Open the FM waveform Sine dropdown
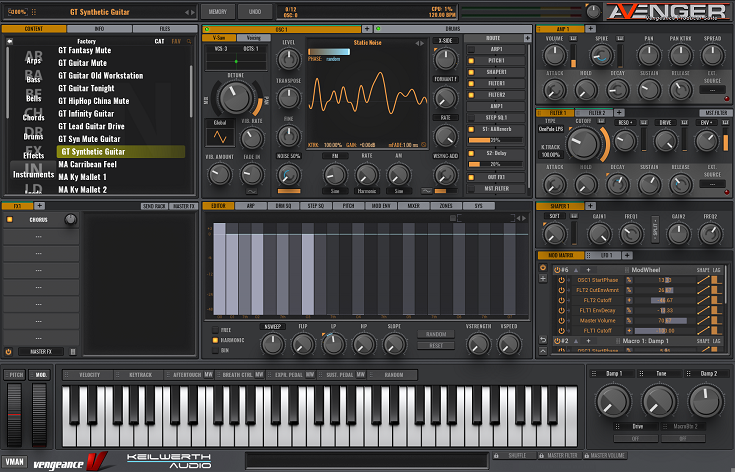This screenshot has width=735, height=472. [335, 191]
